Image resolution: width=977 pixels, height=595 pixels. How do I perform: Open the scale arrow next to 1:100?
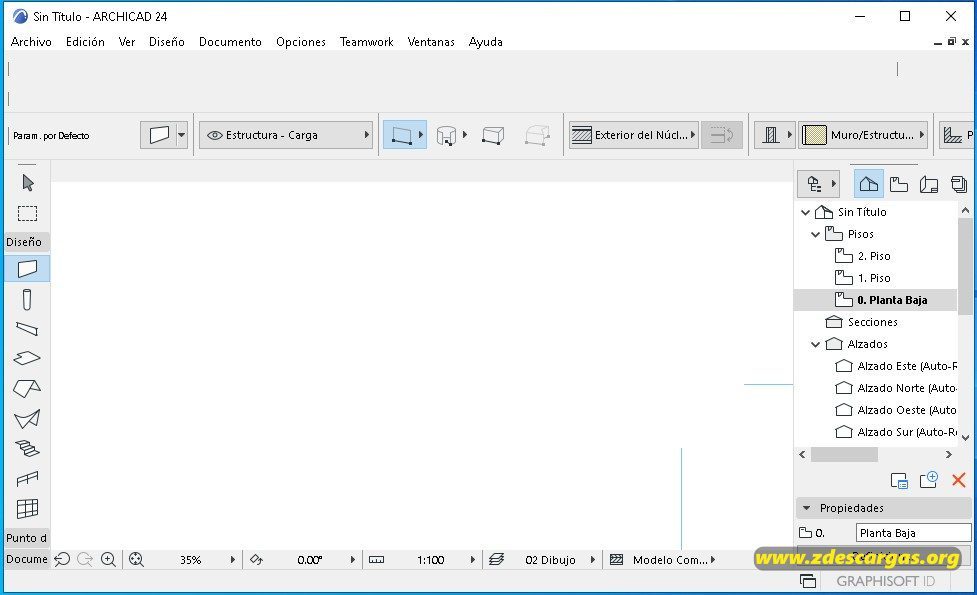(472, 559)
